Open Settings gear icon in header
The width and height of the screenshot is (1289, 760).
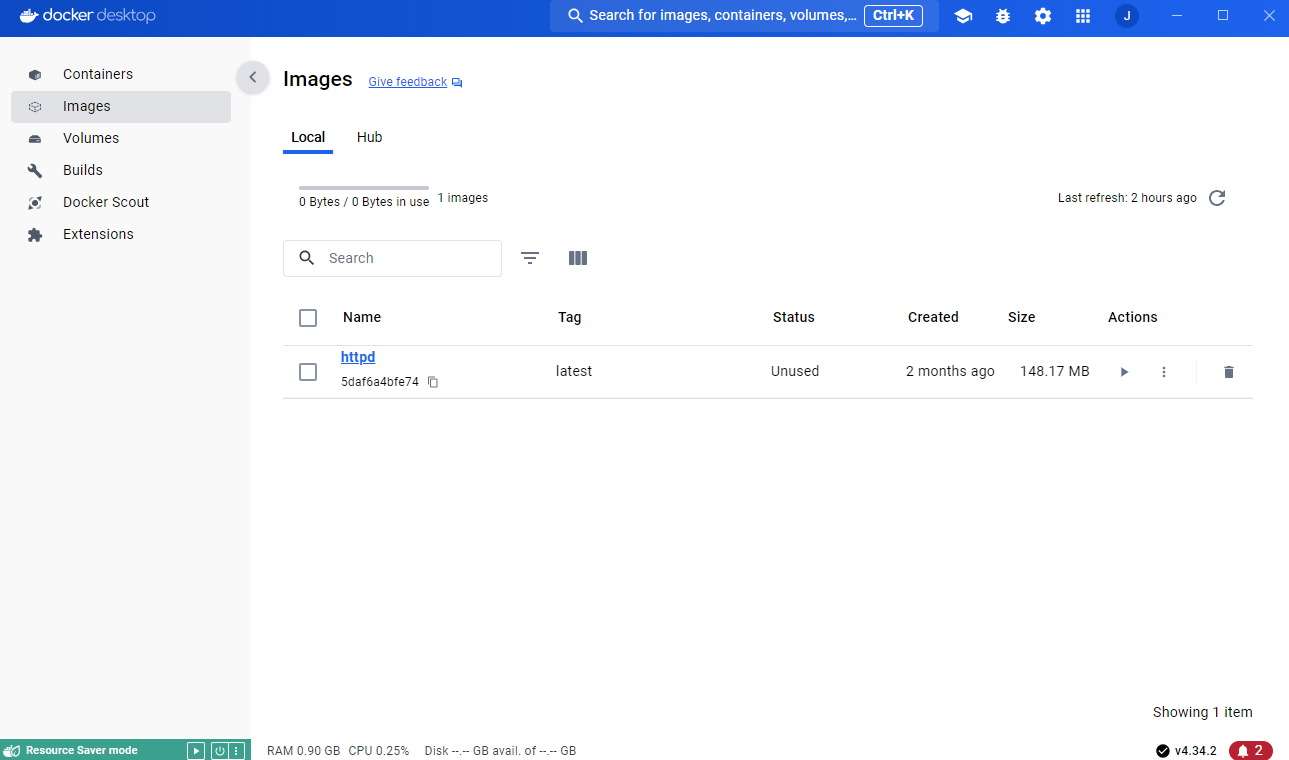[x=1043, y=16]
